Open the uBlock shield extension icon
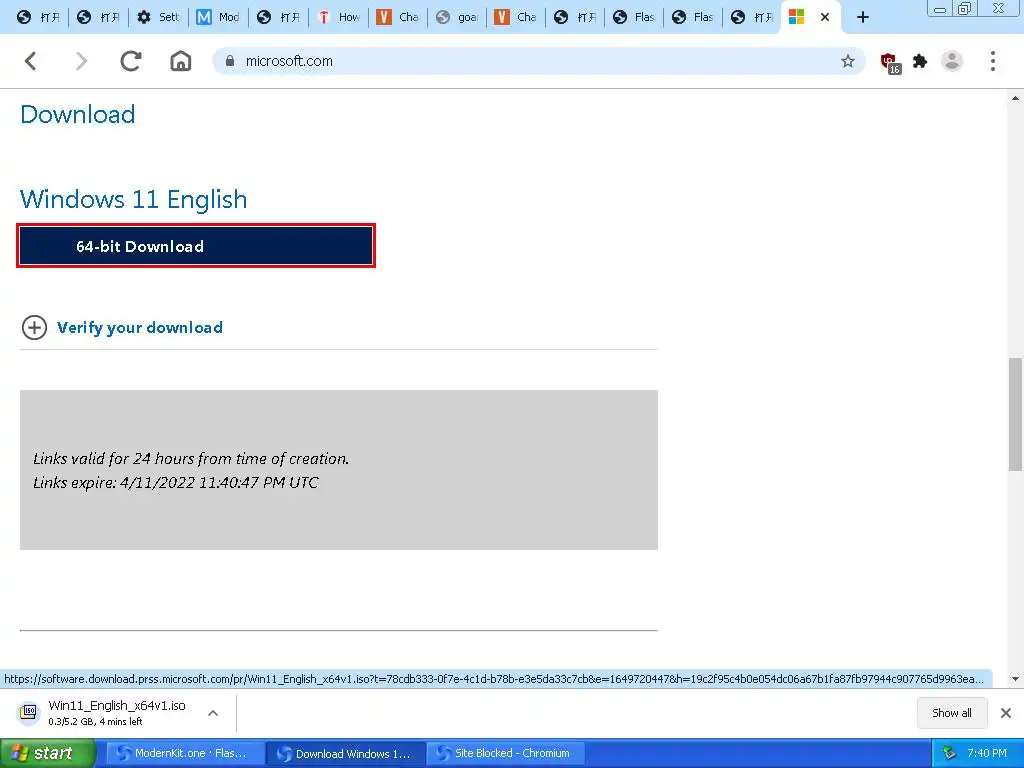1024x768 pixels. [889, 62]
